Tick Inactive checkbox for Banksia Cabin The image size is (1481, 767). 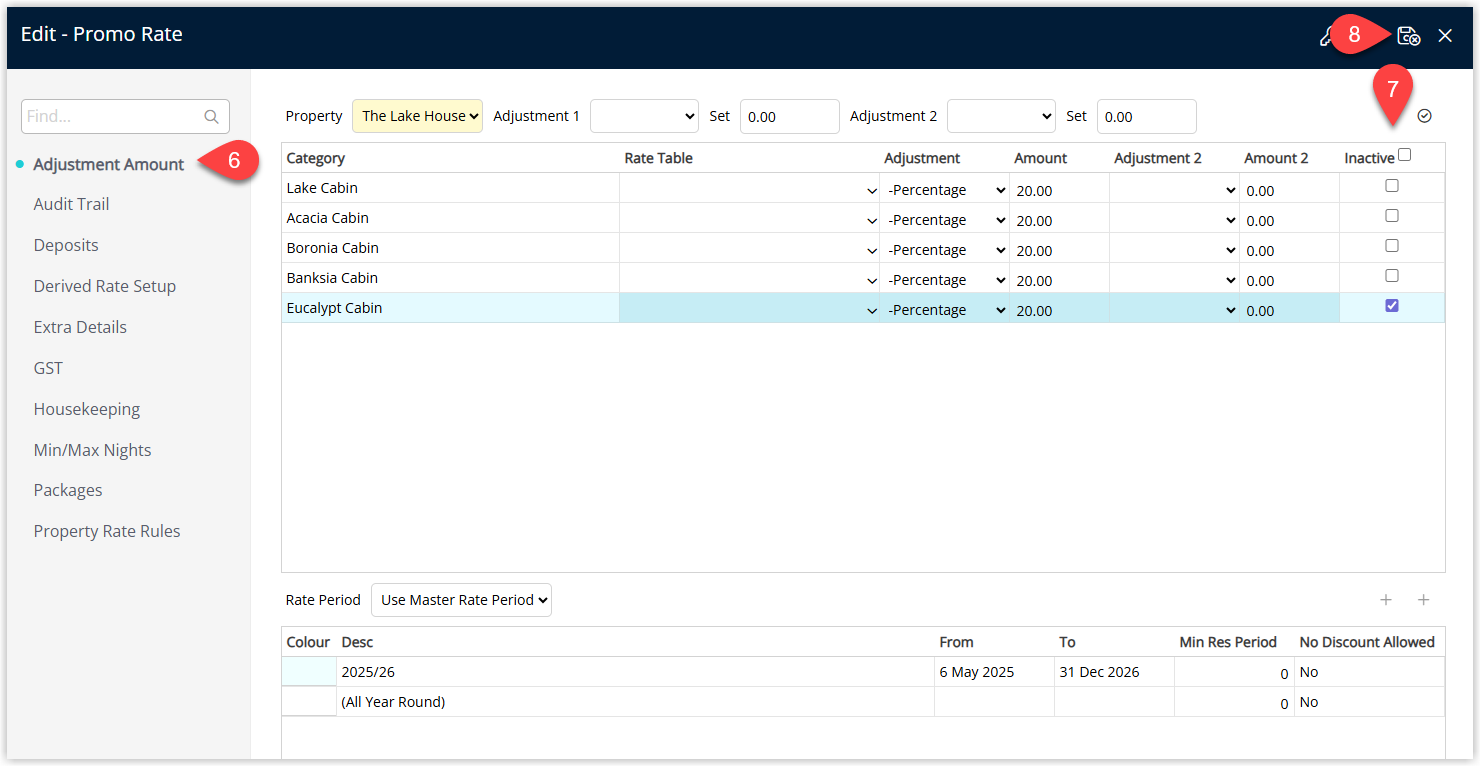pyautogui.click(x=1392, y=276)
